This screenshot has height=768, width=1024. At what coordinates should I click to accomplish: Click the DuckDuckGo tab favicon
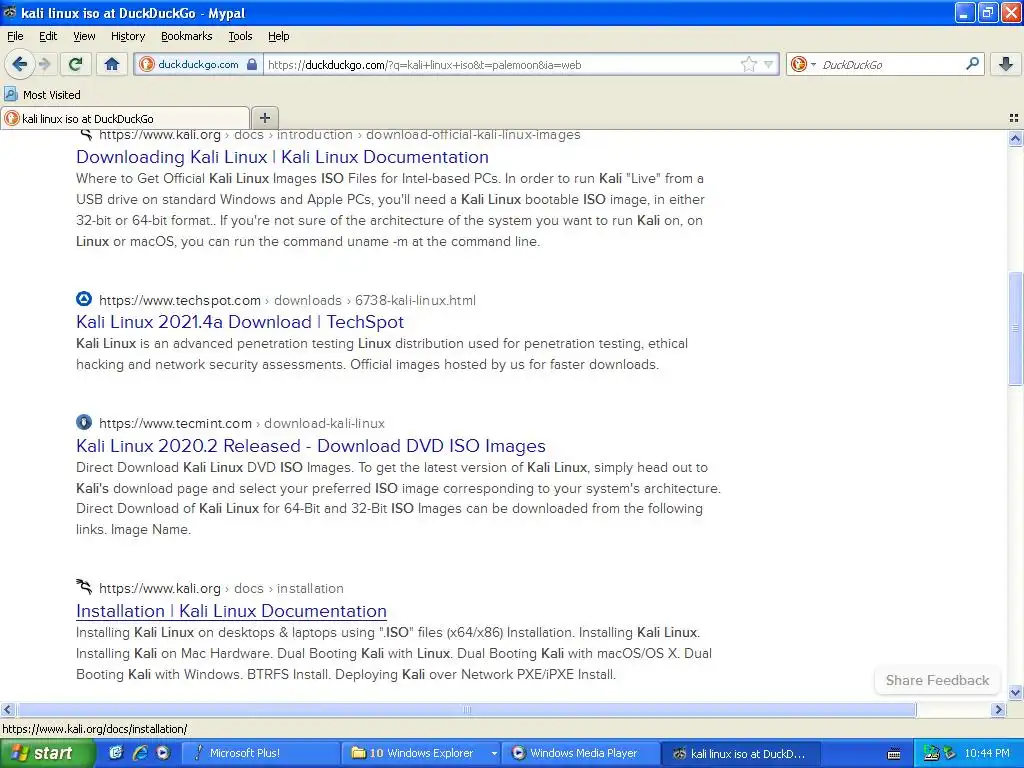[12, 118]
